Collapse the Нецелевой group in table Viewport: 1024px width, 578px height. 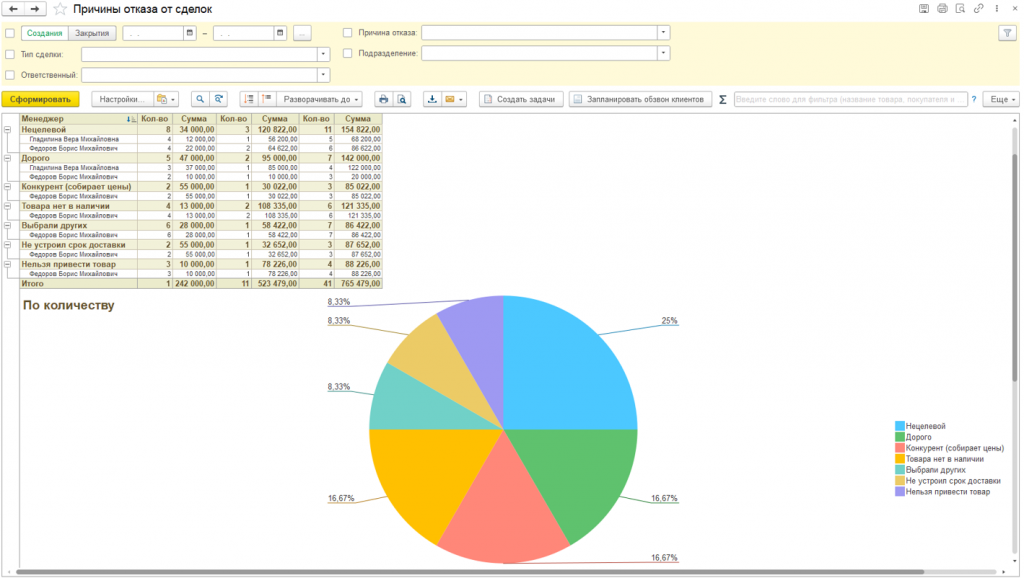[x=7, y=130]
